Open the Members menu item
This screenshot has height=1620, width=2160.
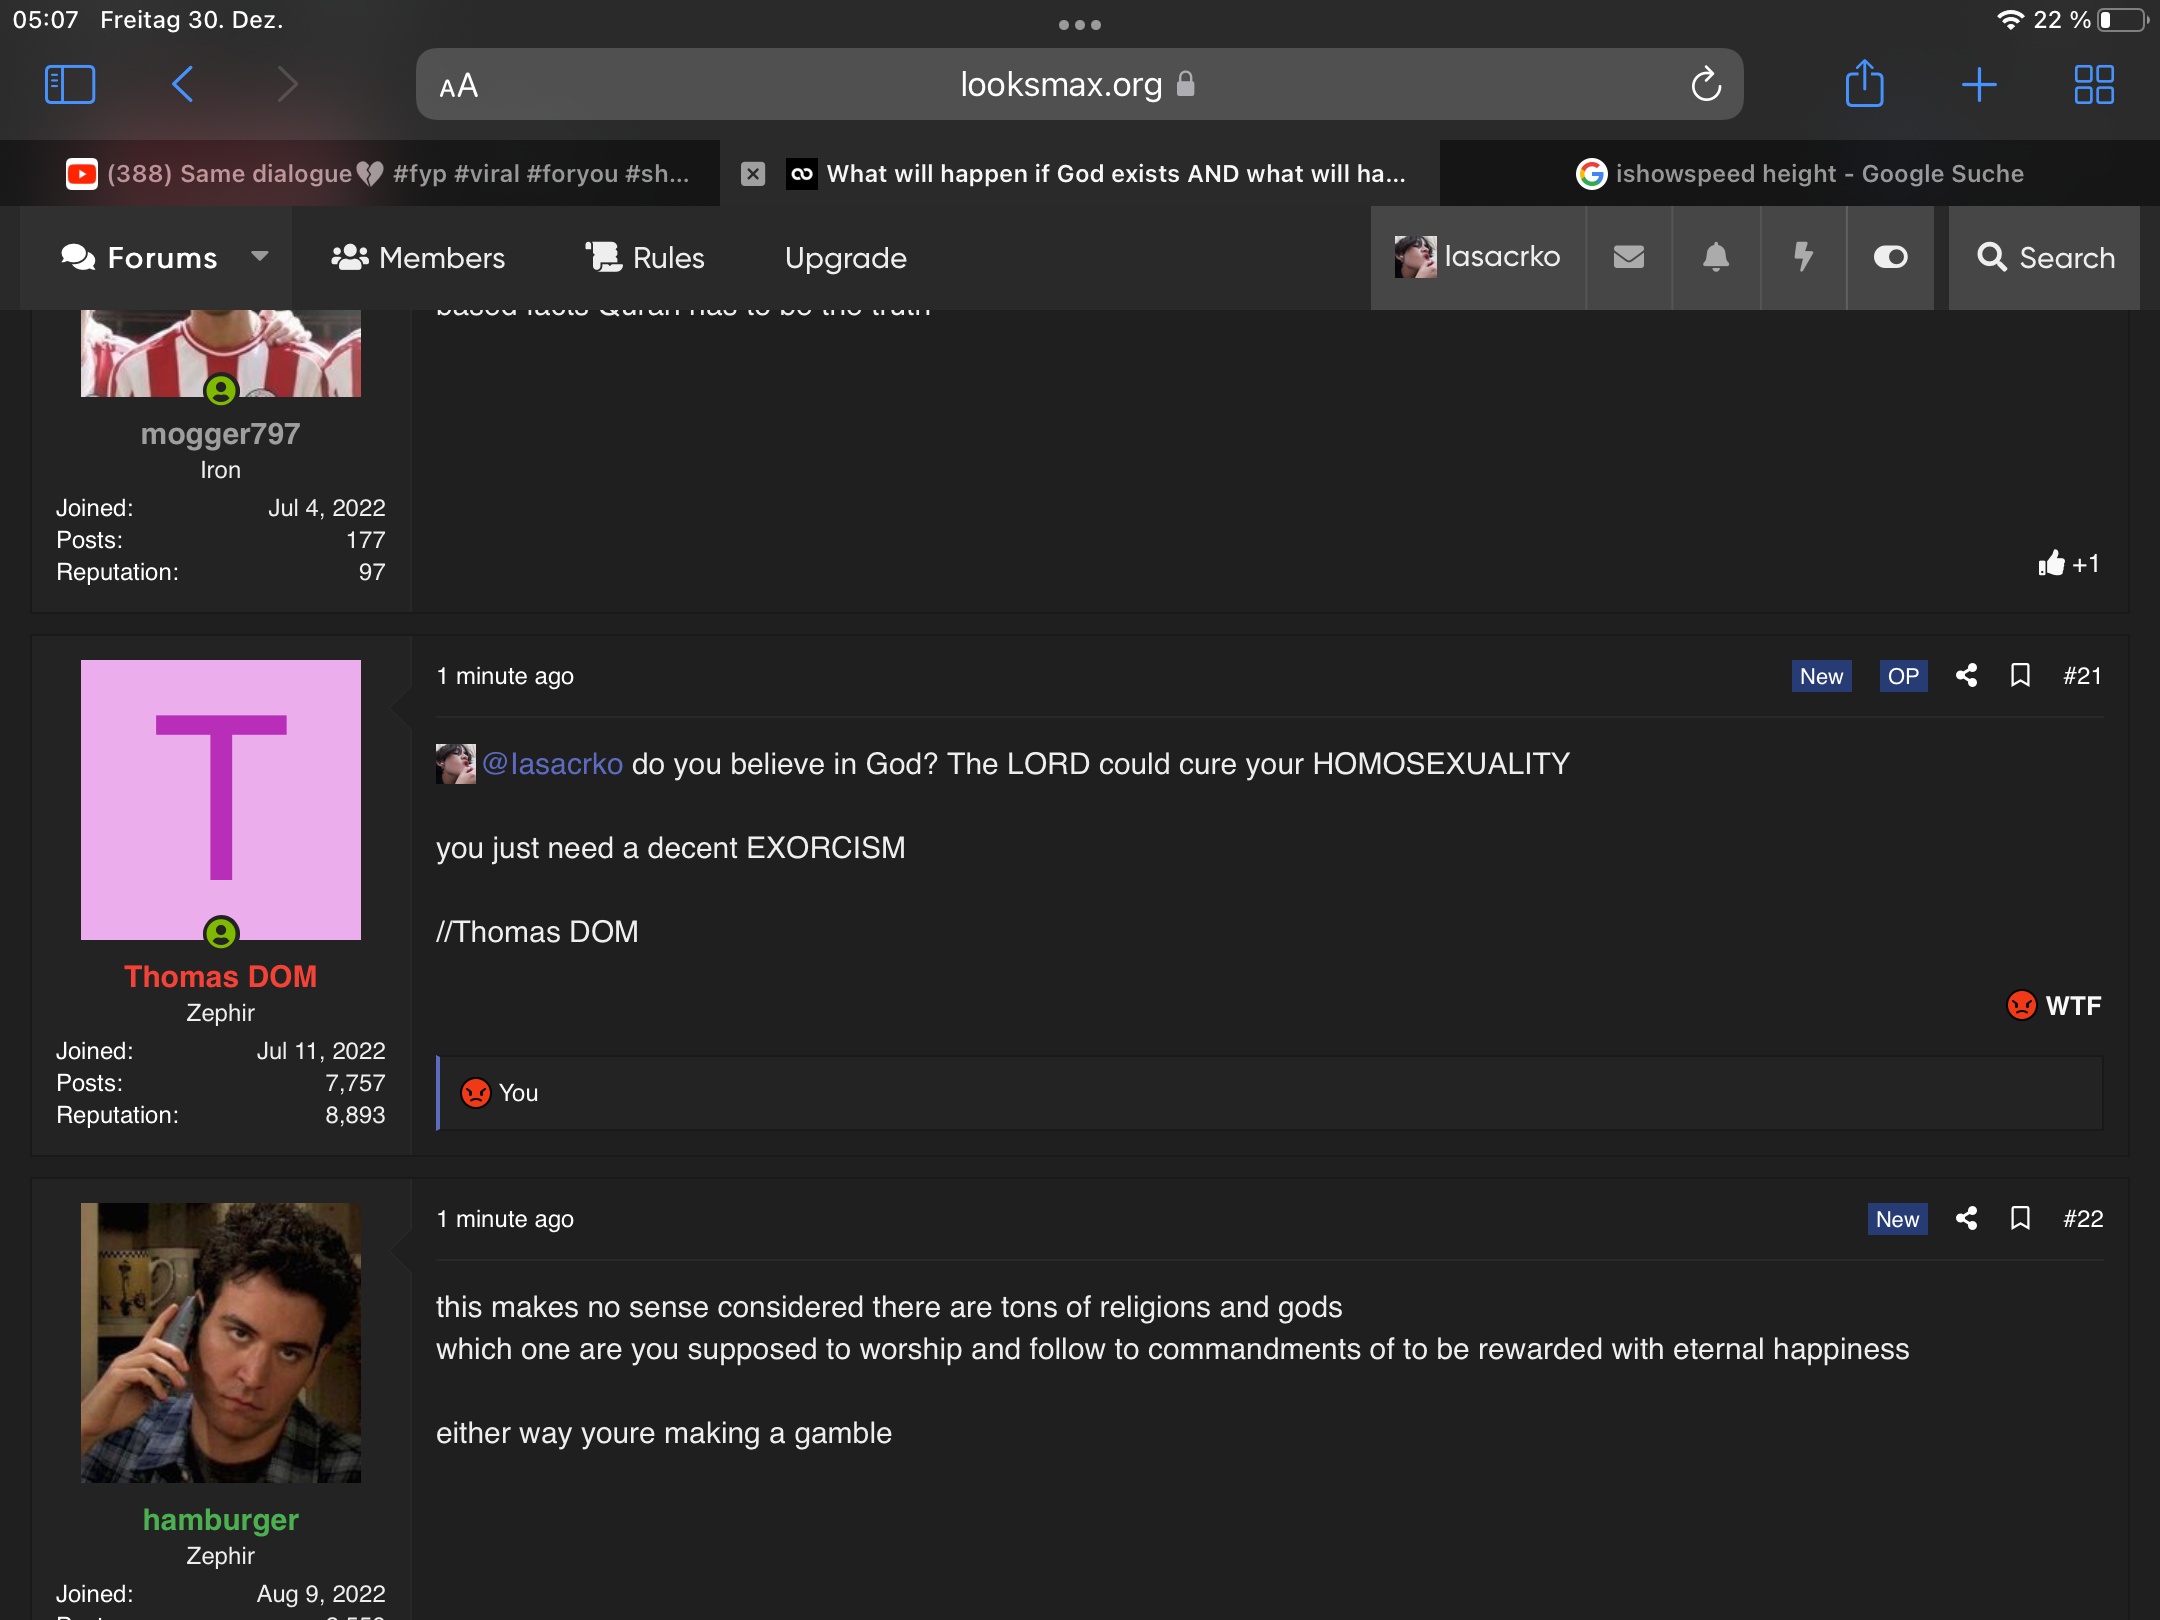[x=418, y=257]
